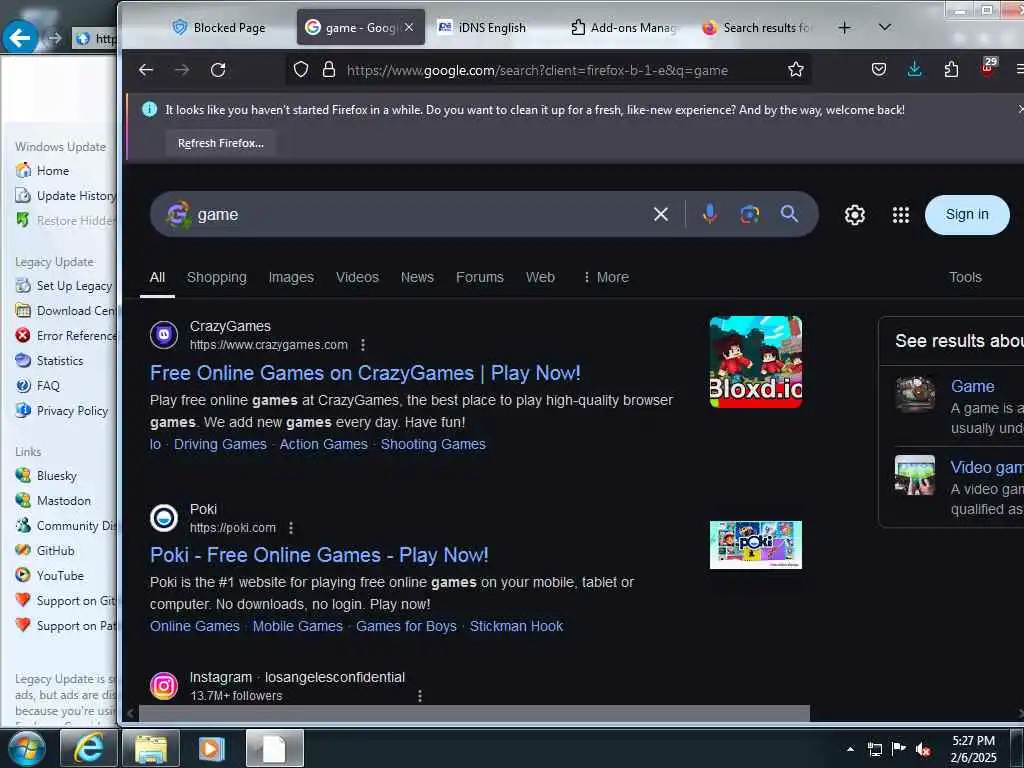
Task: Click the extension icon with badge 29
Action: click(x=989, y=67)
